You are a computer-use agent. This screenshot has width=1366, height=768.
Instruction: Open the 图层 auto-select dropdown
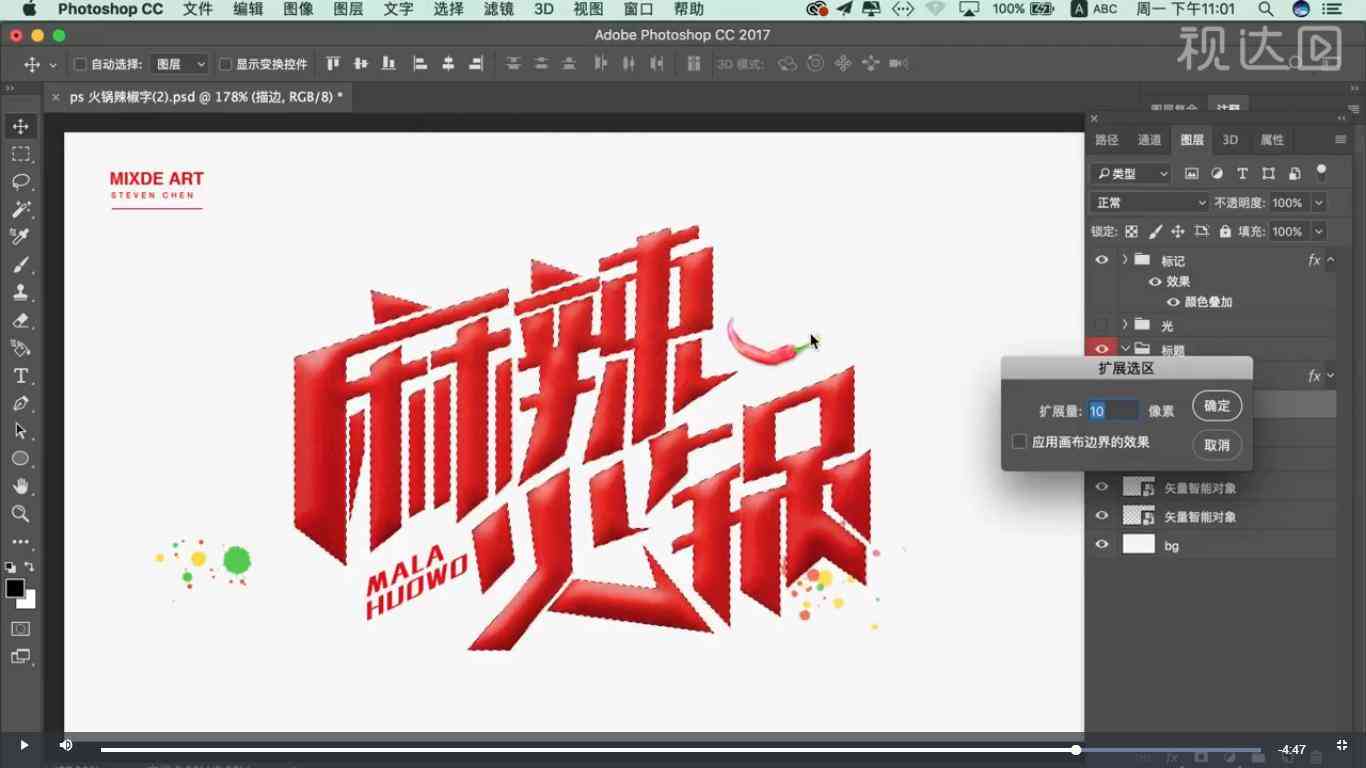[180, 64]
